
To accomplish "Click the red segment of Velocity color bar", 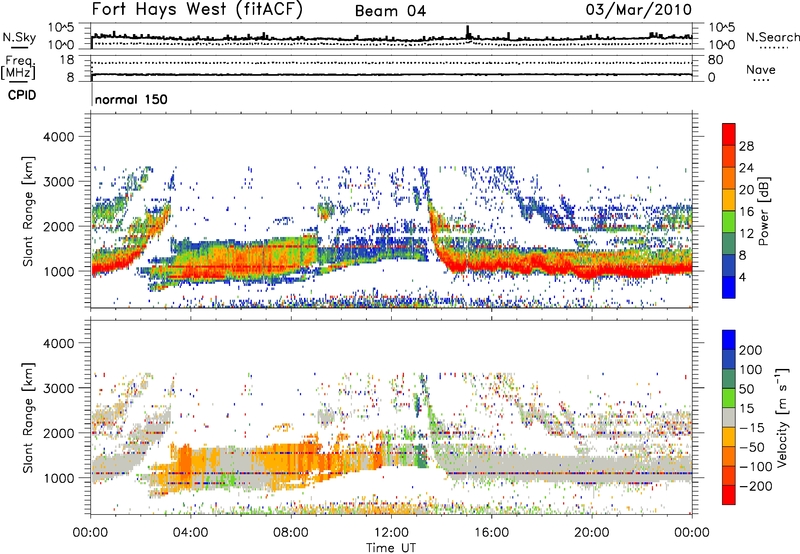I will [729, 494].
